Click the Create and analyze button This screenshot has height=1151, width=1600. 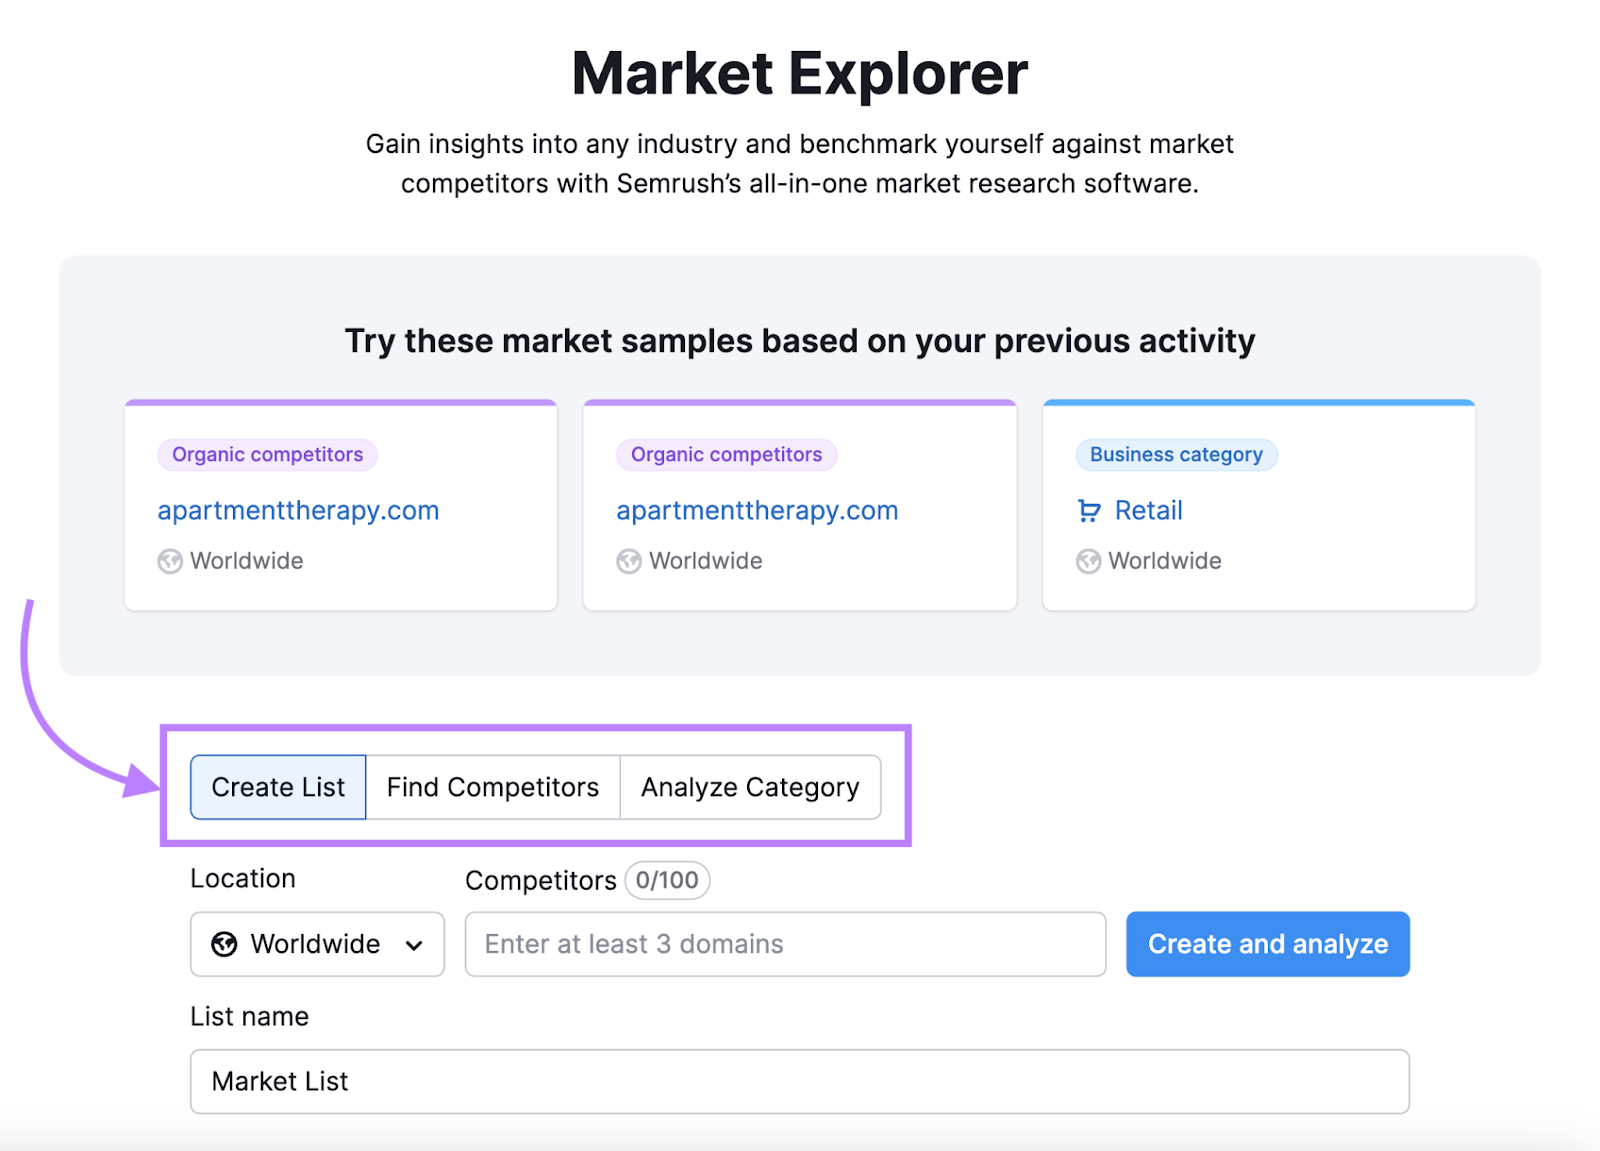coord(1267,944)
